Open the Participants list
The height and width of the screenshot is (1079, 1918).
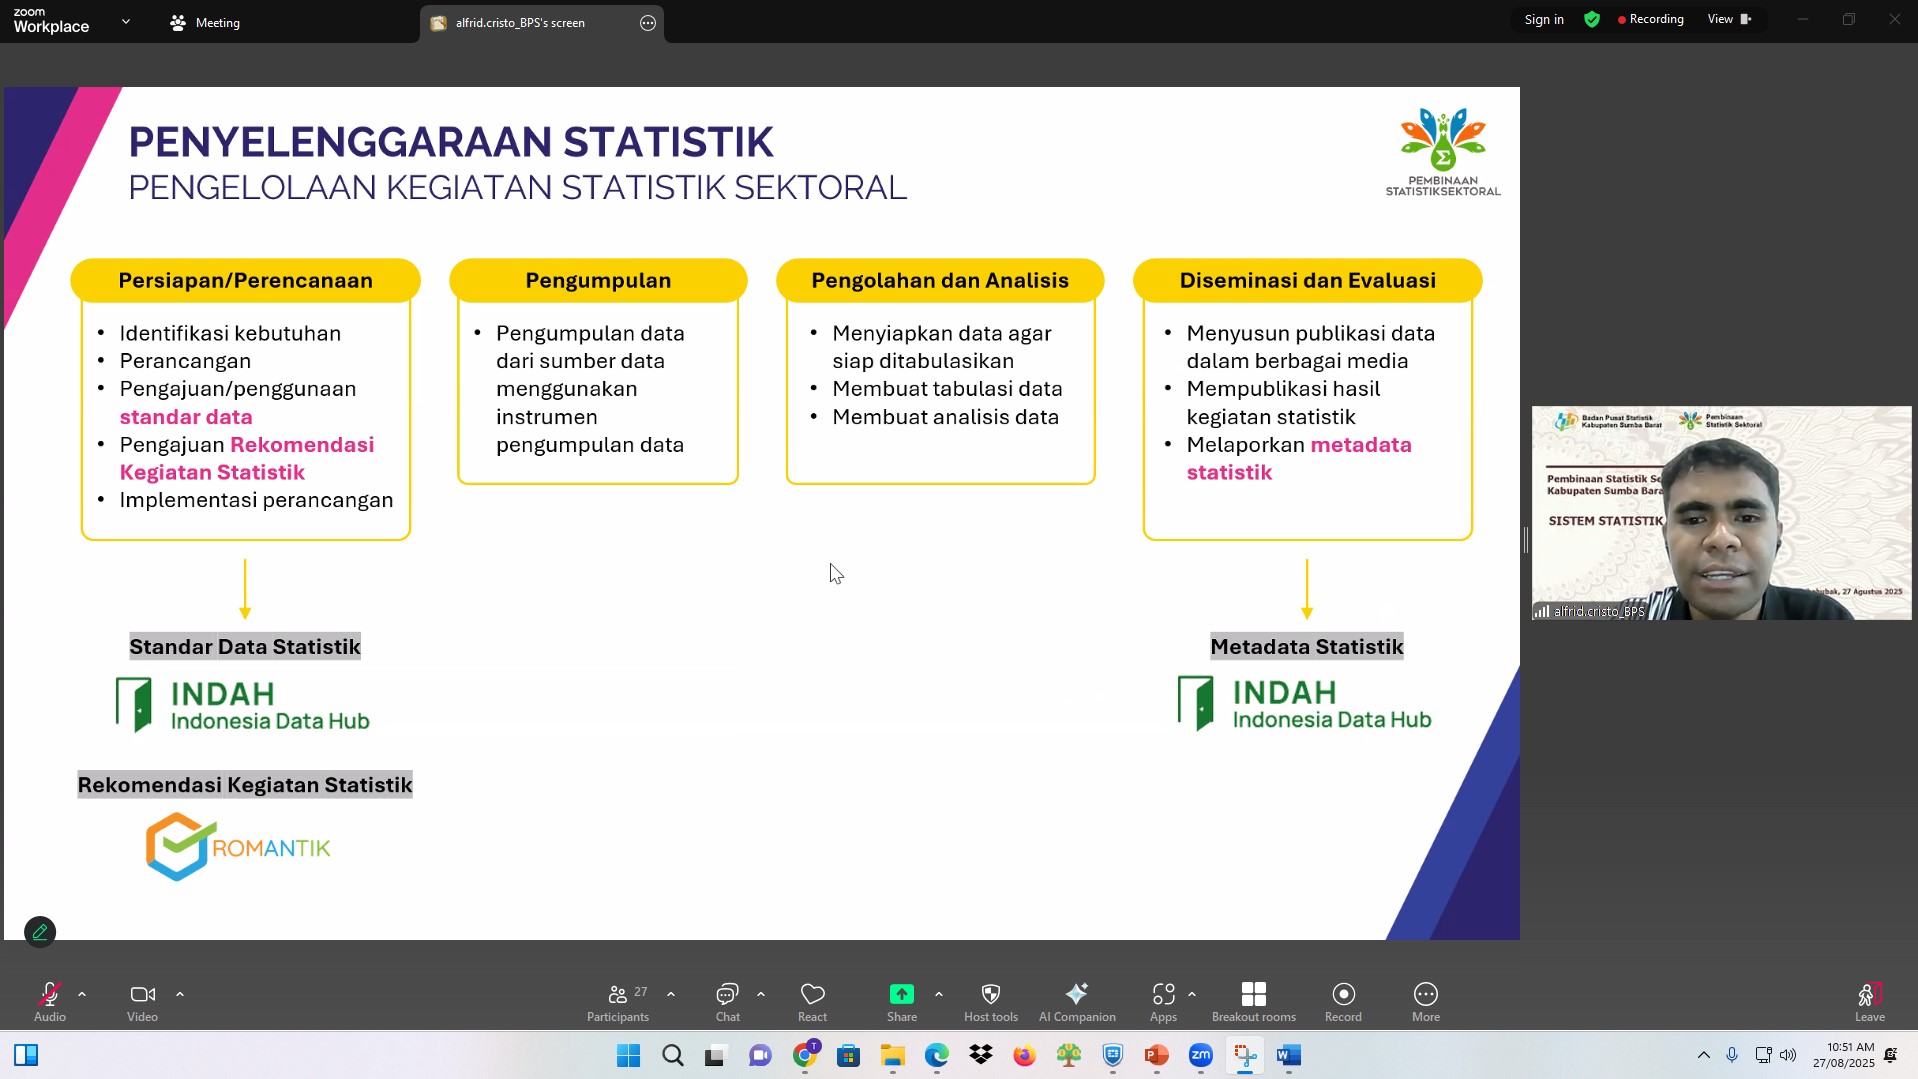(x=618, y=1001)
